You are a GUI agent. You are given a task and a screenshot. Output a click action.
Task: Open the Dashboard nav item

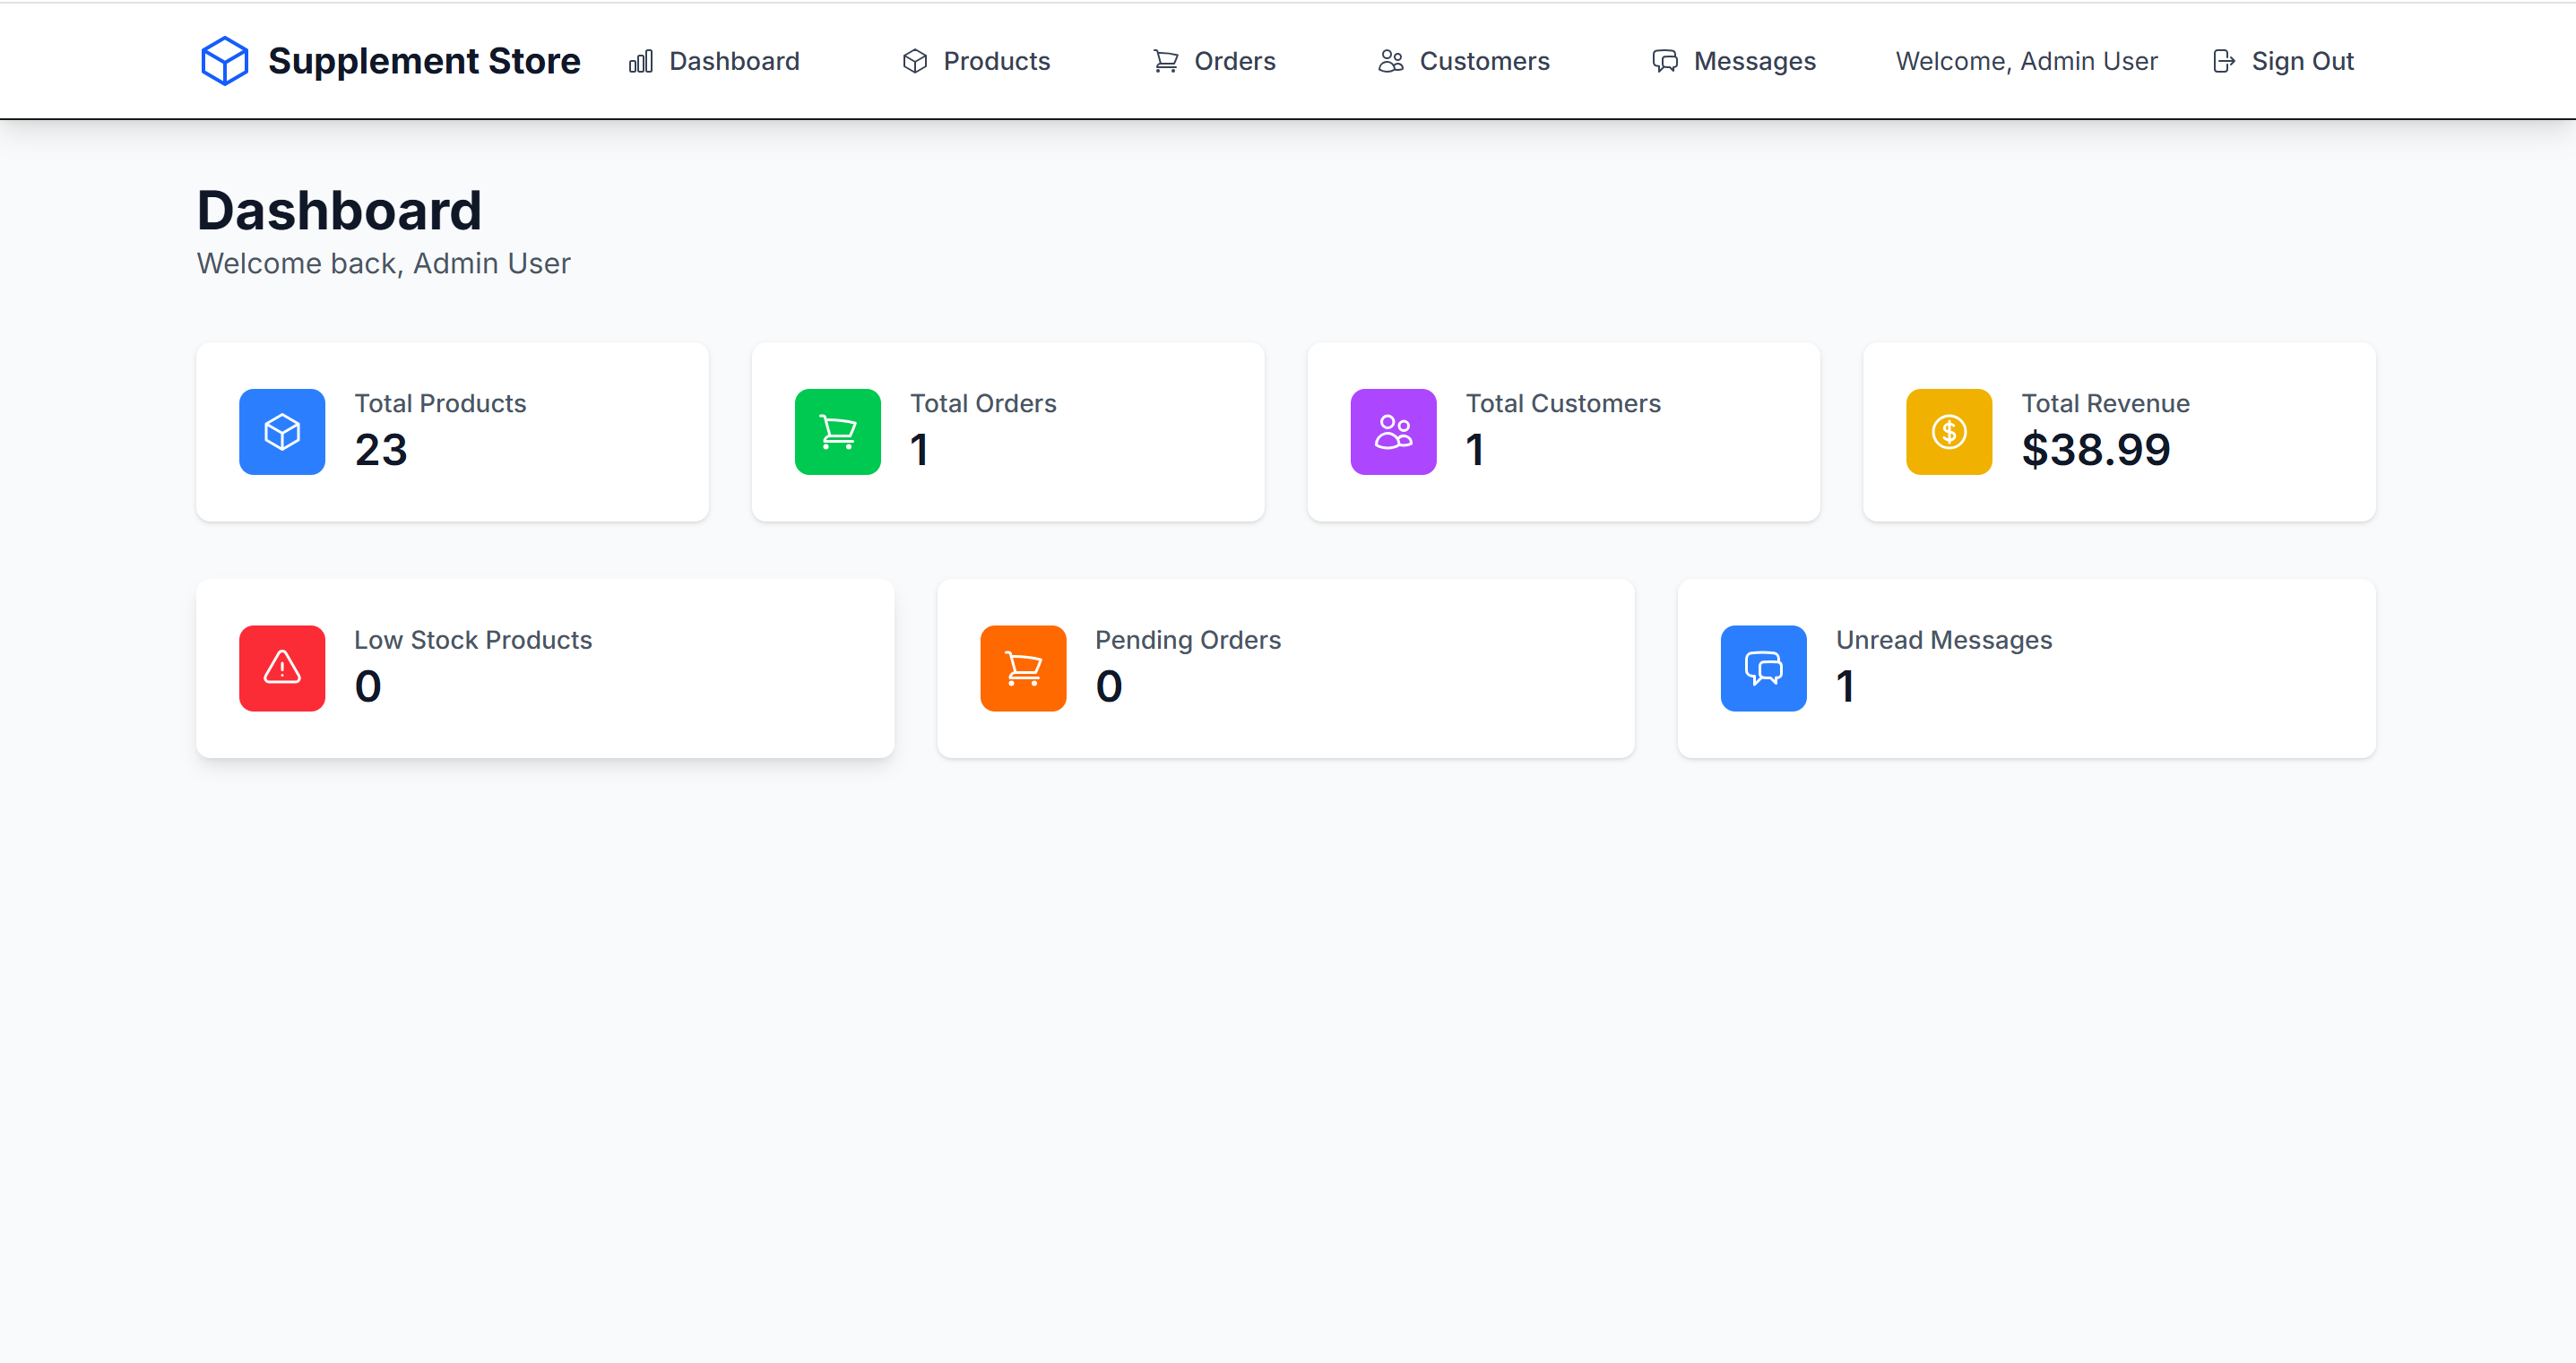point(714,61)
